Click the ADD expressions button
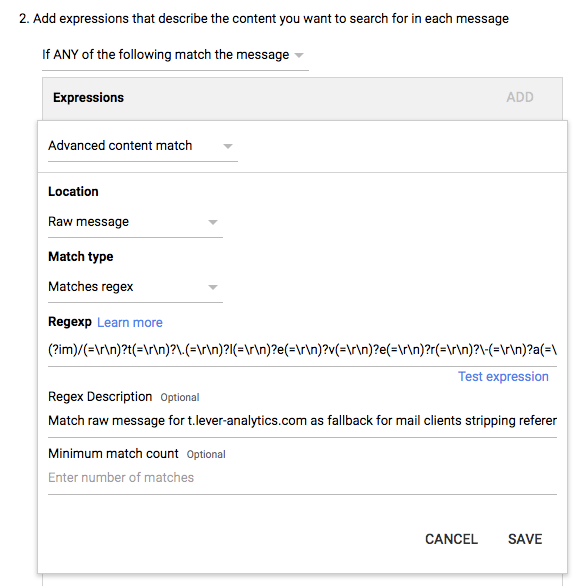Screen dimensions: 575x586 520,98
